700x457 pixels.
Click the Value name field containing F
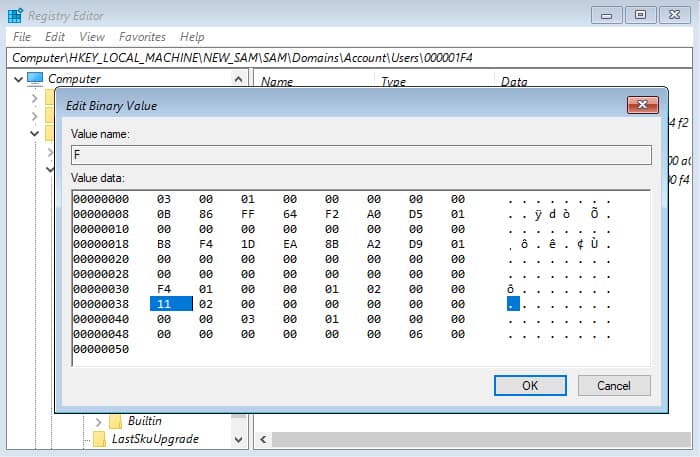[x=361, y=155]
